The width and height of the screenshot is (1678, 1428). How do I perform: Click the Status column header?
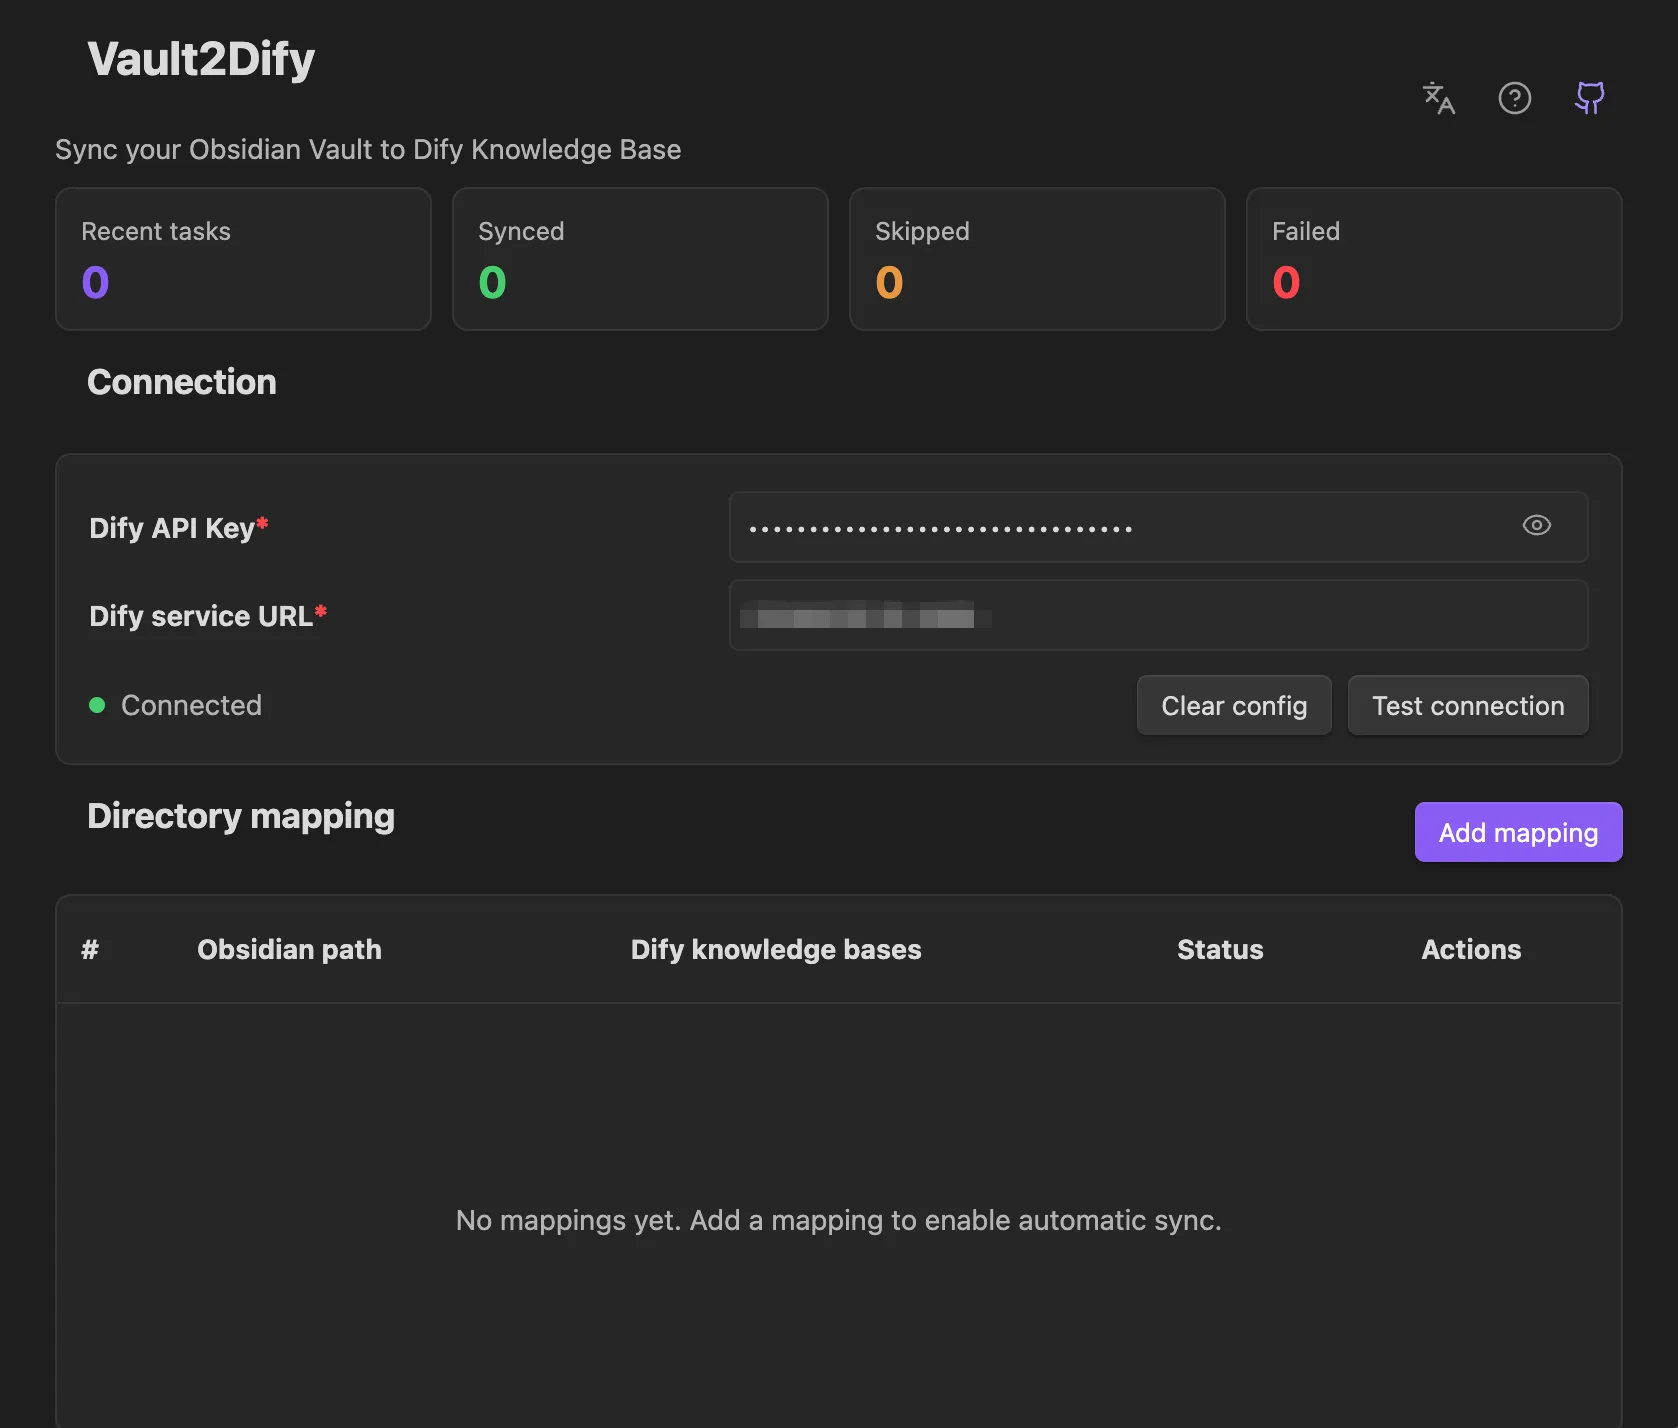1220,949
